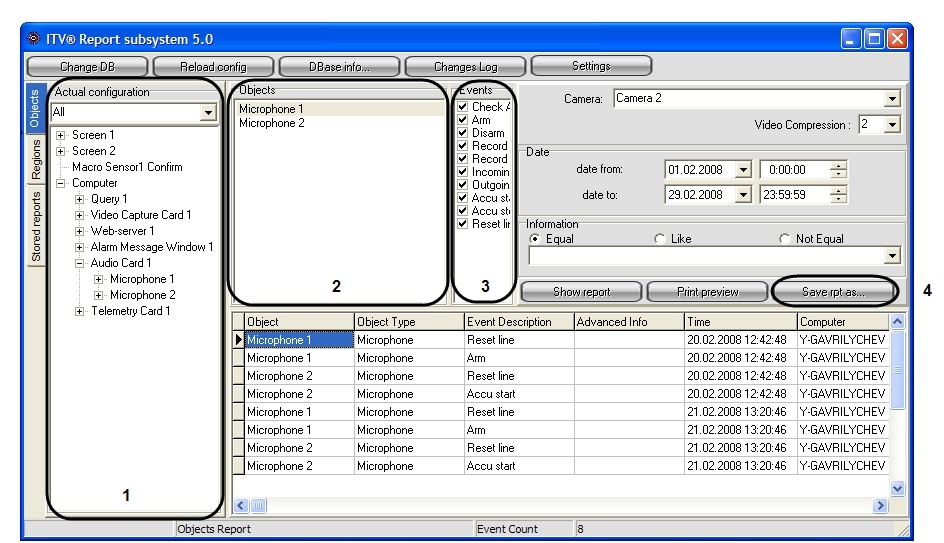Uncheck the Disarm event checkbox

point(462,133)
